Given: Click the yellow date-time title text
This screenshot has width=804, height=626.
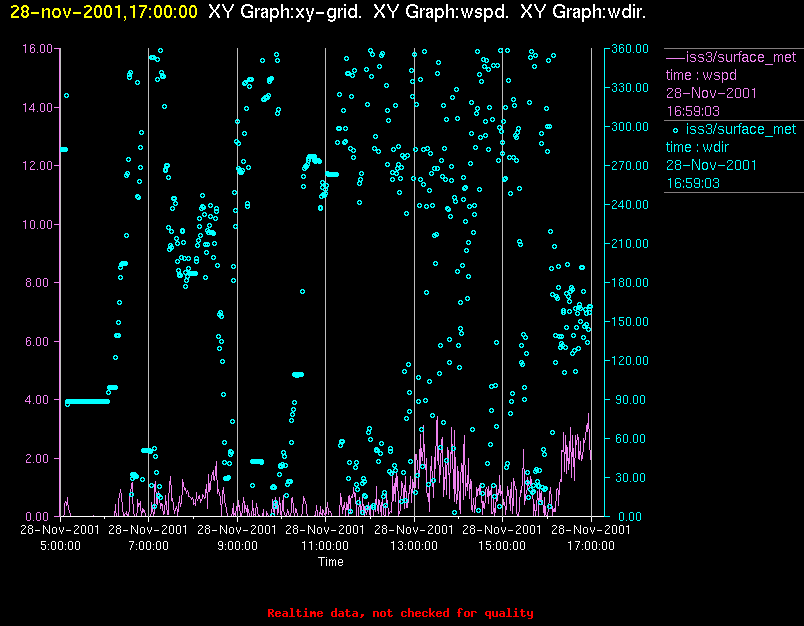Looking at the screenshot, I should point(104,12).
